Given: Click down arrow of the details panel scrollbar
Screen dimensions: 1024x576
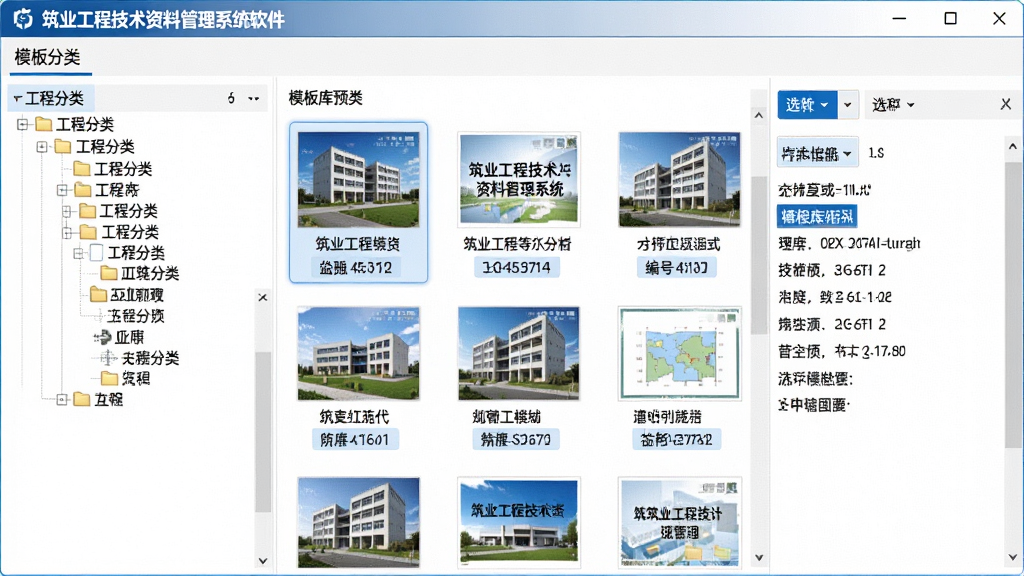Looking at the screenshot, I should coord(1012,558).
